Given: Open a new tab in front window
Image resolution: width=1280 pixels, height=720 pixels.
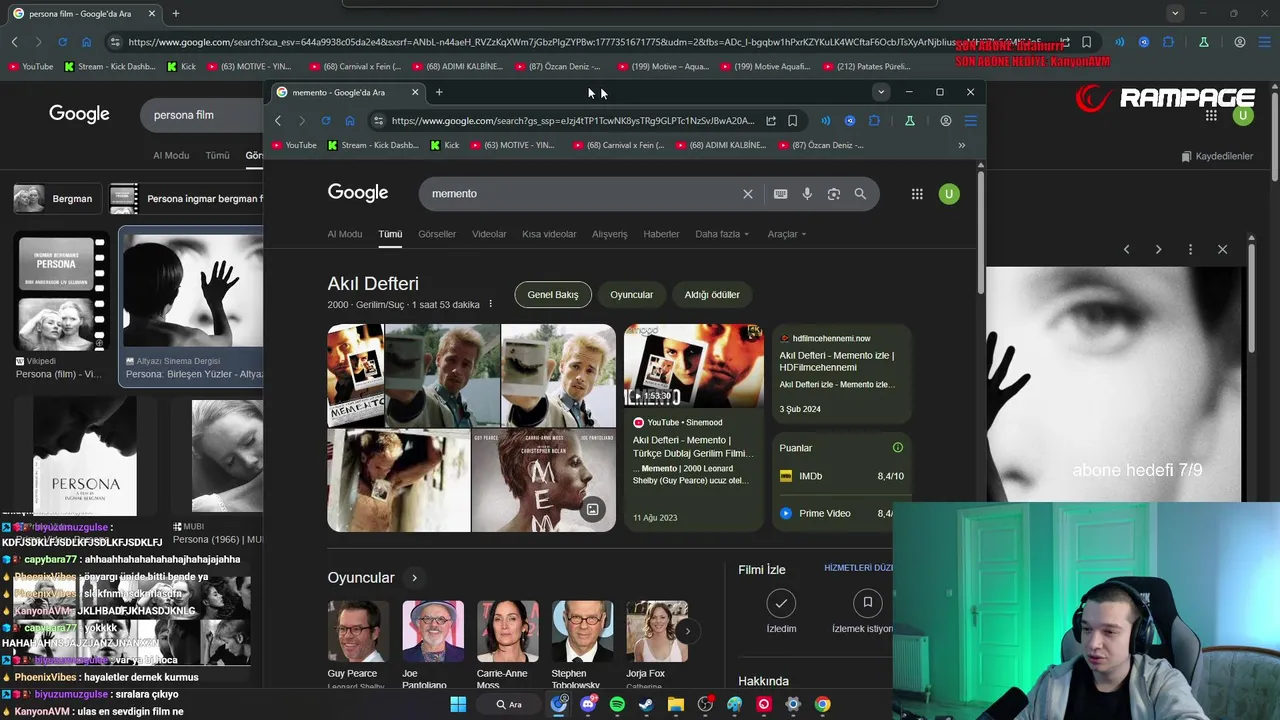Looking at the screenshot, I should [x=439, y=92].
